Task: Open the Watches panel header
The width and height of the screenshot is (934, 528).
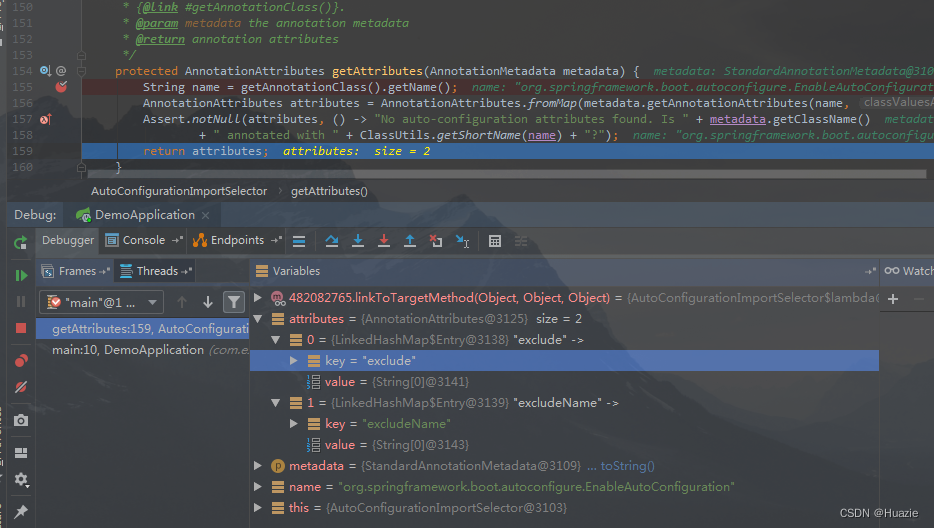Action: click(908, 271)
